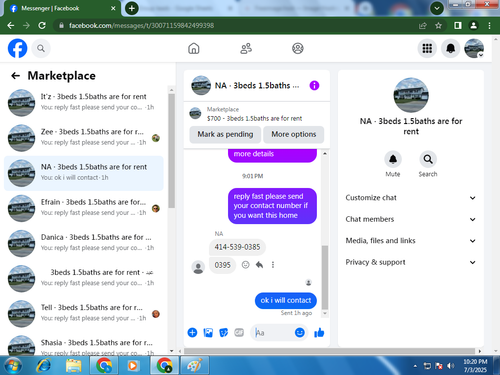
Task: Open the account profile picture menu
Action: 474,48
